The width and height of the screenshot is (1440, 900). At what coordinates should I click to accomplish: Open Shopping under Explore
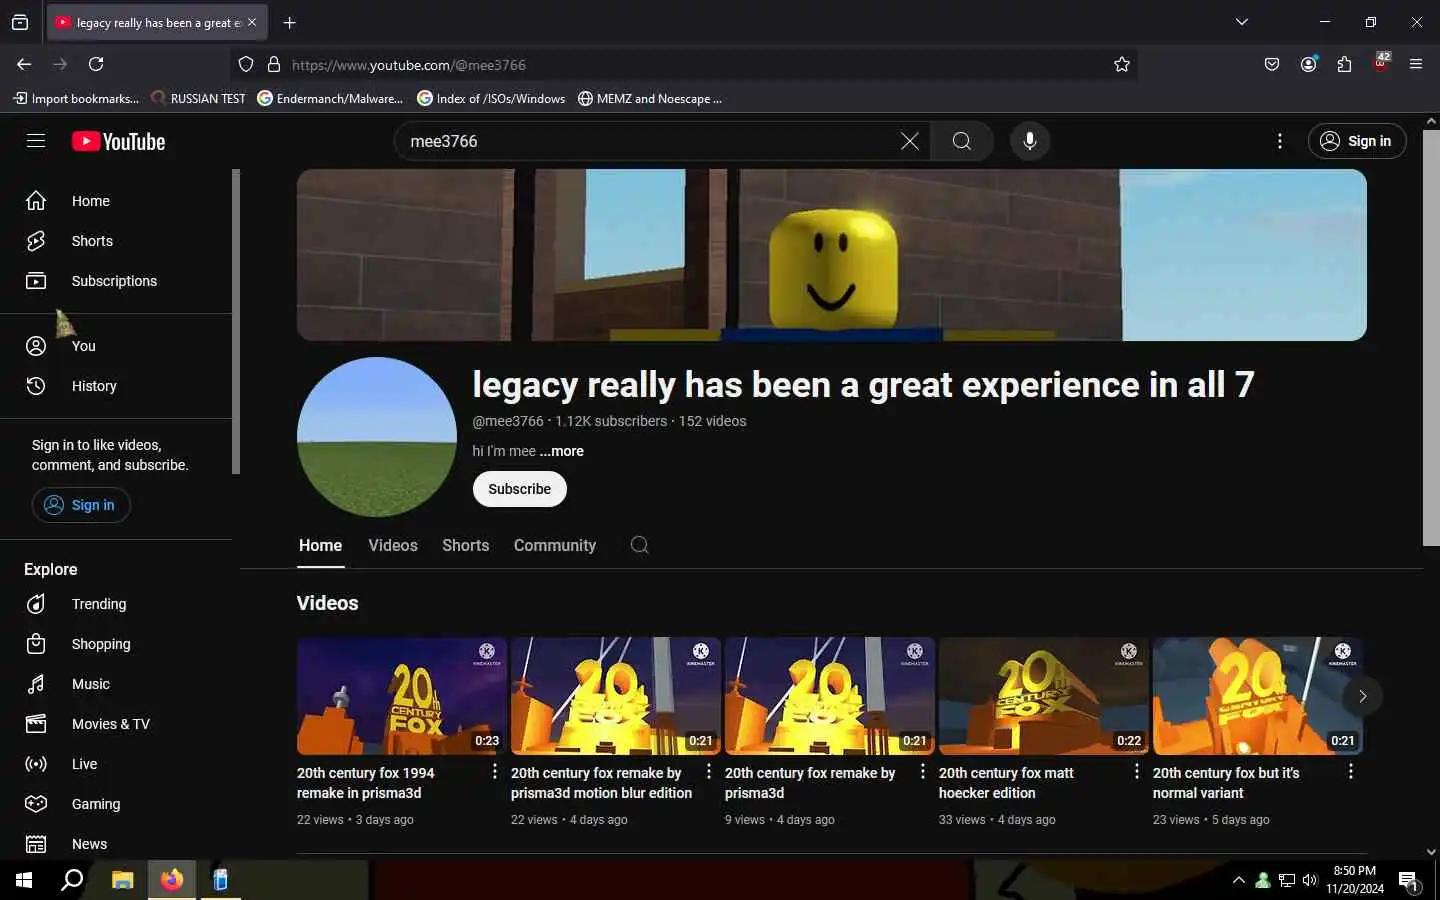[116, 644]
